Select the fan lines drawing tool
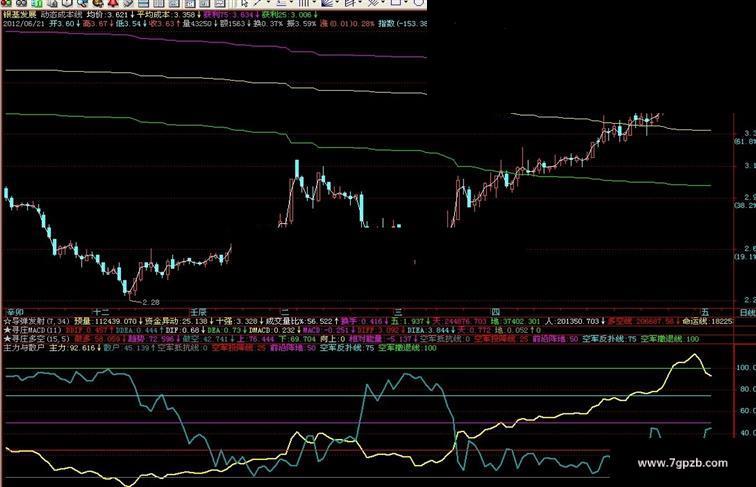This screenshot has width=756, height=487. (328, 3)
